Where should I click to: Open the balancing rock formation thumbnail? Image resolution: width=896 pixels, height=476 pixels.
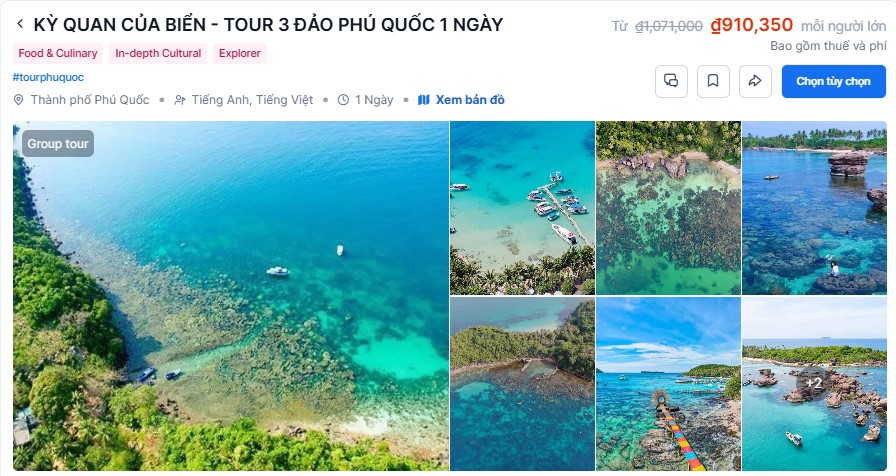click(814, 208)
